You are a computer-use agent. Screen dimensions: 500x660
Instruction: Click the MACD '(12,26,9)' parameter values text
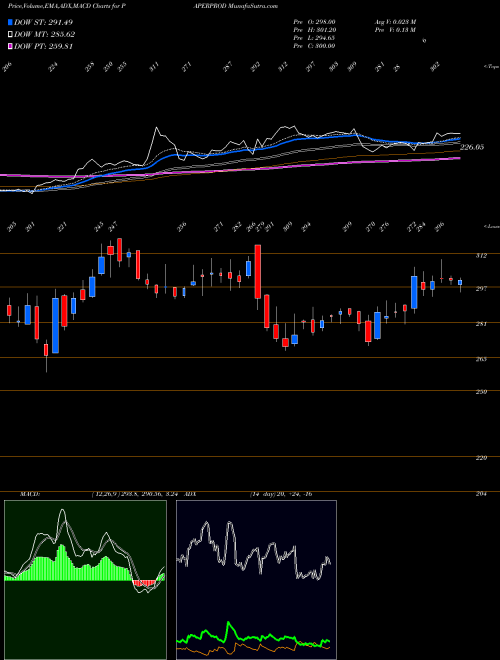point(136,494)
